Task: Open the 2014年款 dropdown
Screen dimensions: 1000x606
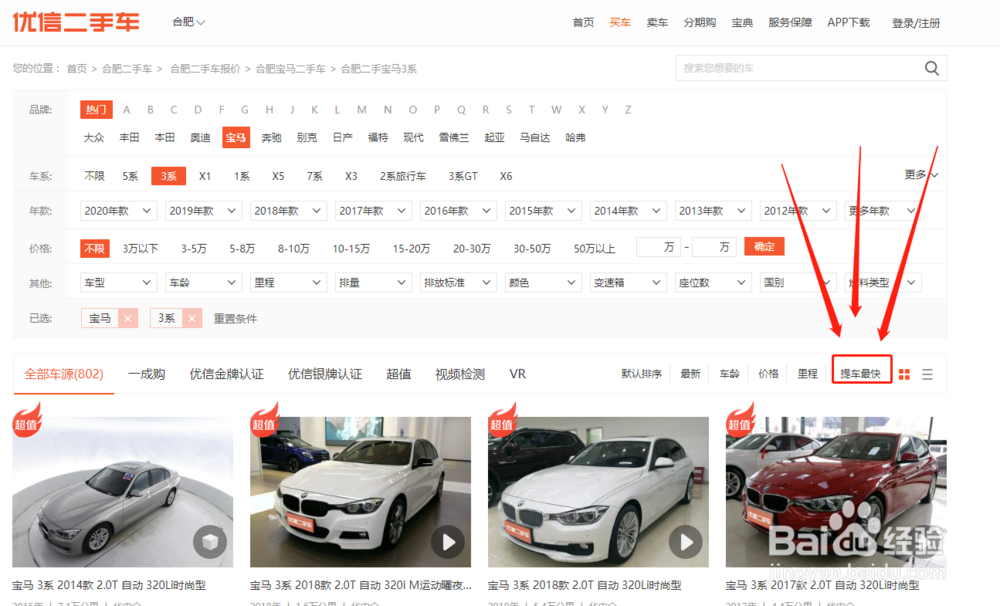Action: coord(628,211)
